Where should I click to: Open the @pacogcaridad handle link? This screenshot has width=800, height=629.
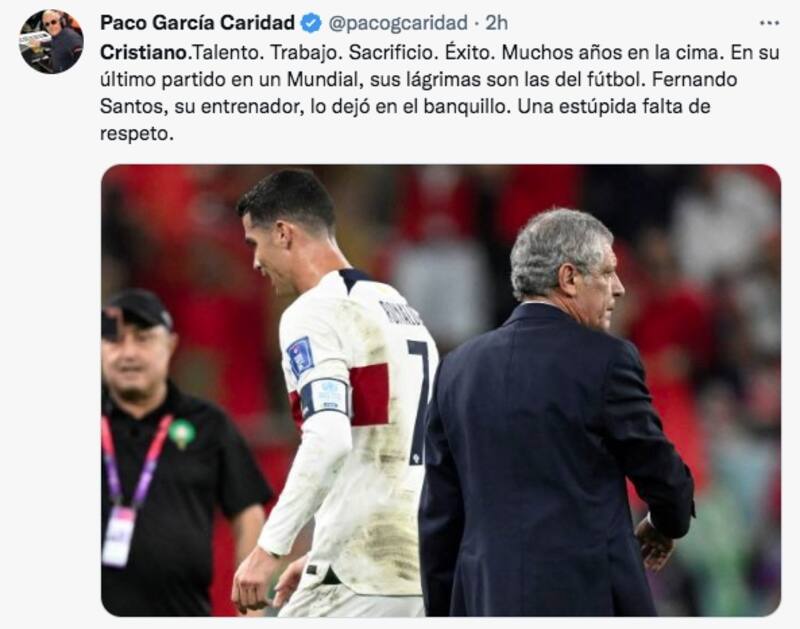[x=398, y=23]
